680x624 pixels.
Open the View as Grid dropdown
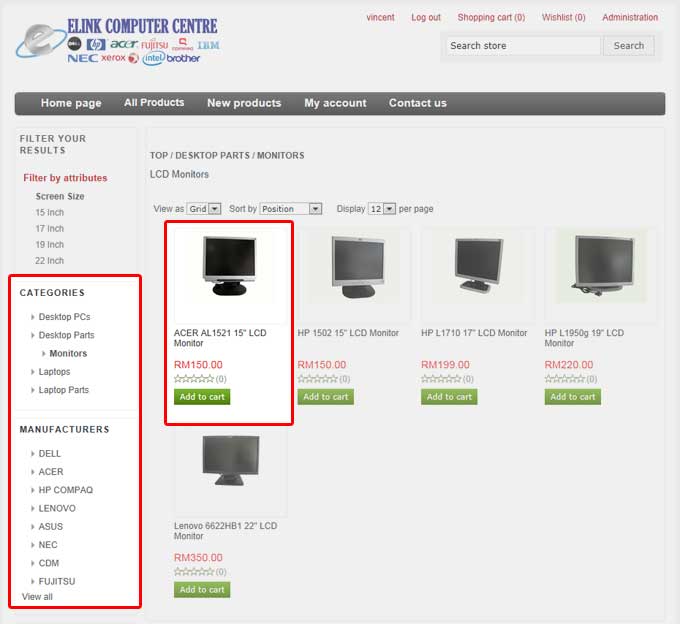point(204,209)
